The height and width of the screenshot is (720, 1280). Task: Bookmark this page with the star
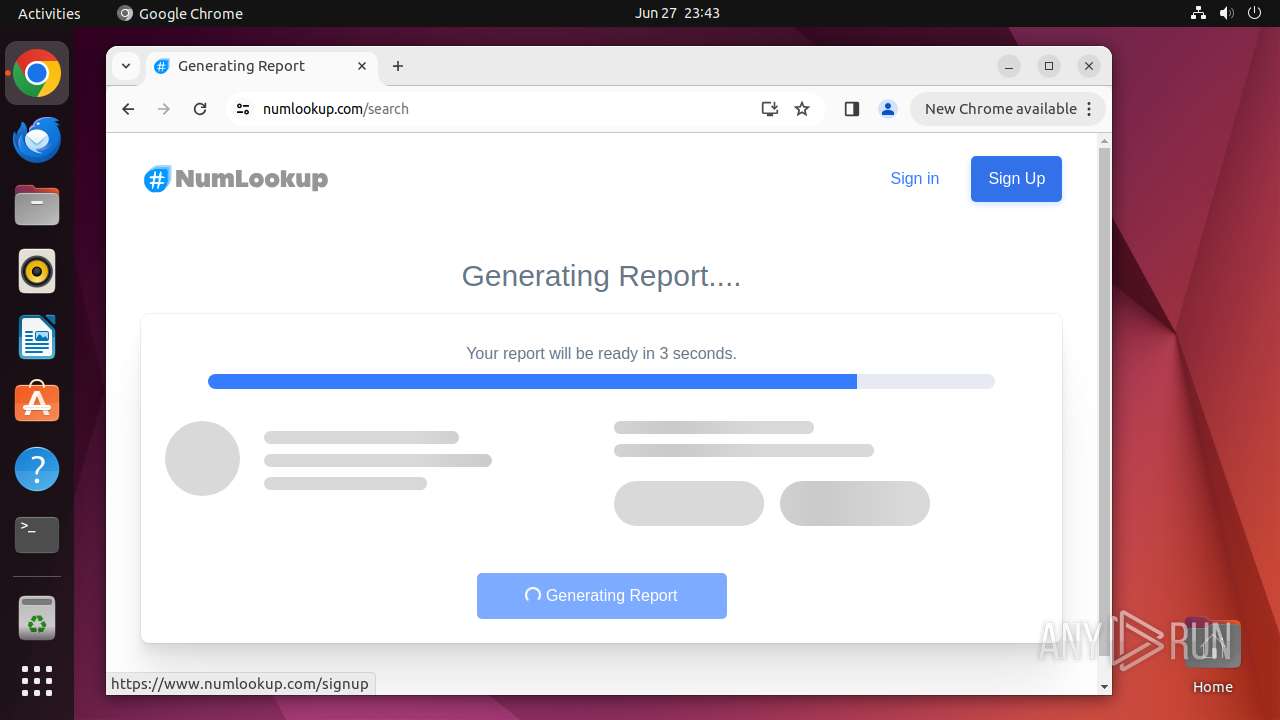click(802, 109)
